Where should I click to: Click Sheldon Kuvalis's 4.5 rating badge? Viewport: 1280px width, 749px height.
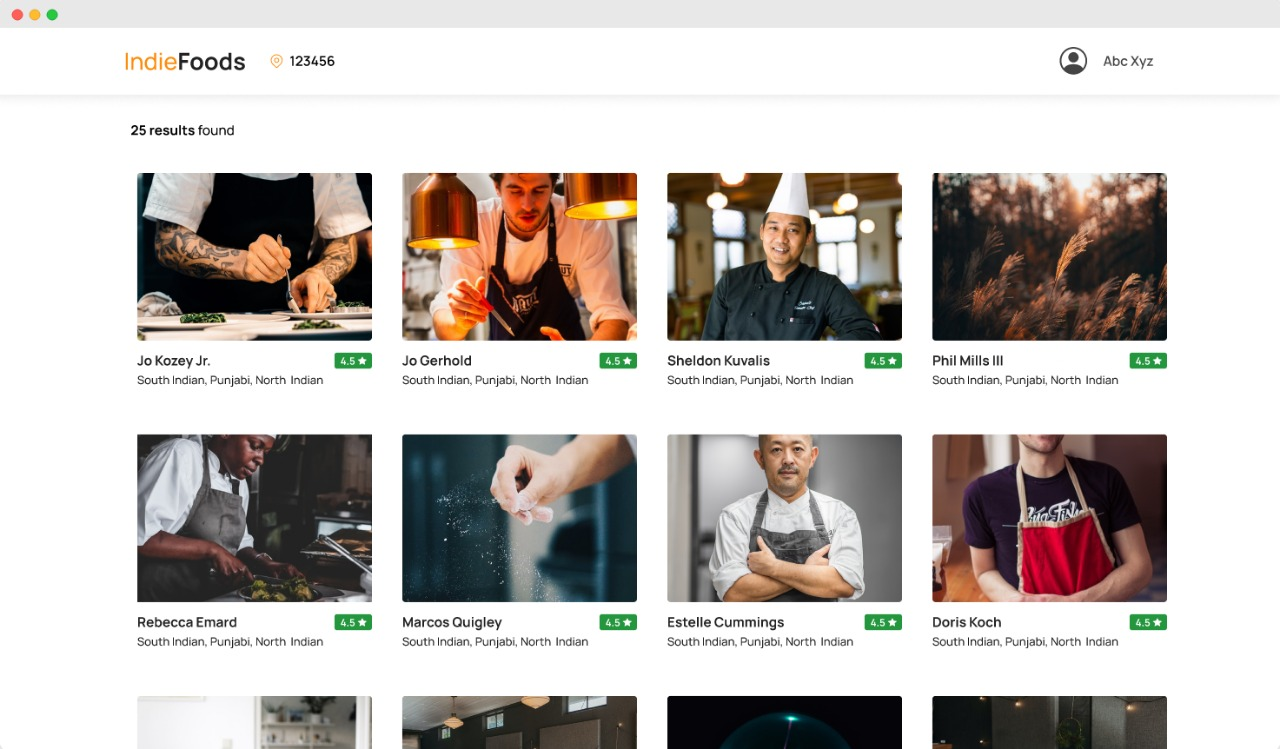883,361
